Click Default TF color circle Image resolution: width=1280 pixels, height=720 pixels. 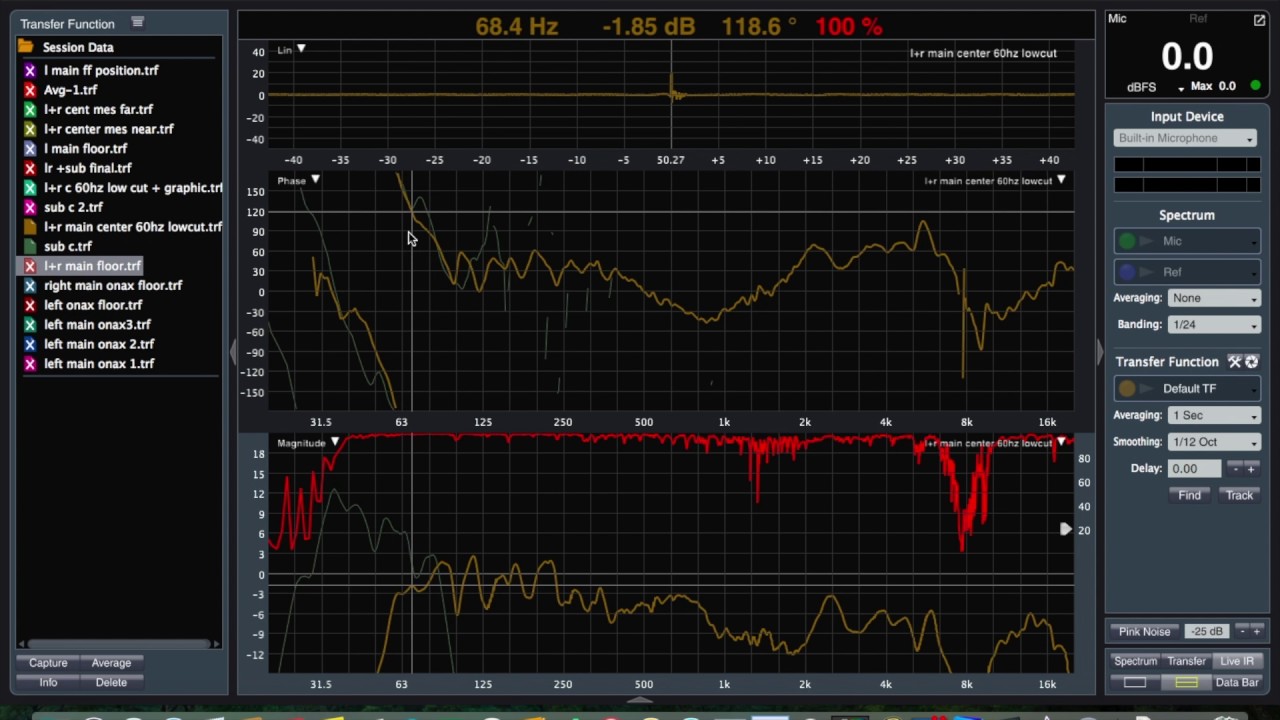click(1127, 389)
